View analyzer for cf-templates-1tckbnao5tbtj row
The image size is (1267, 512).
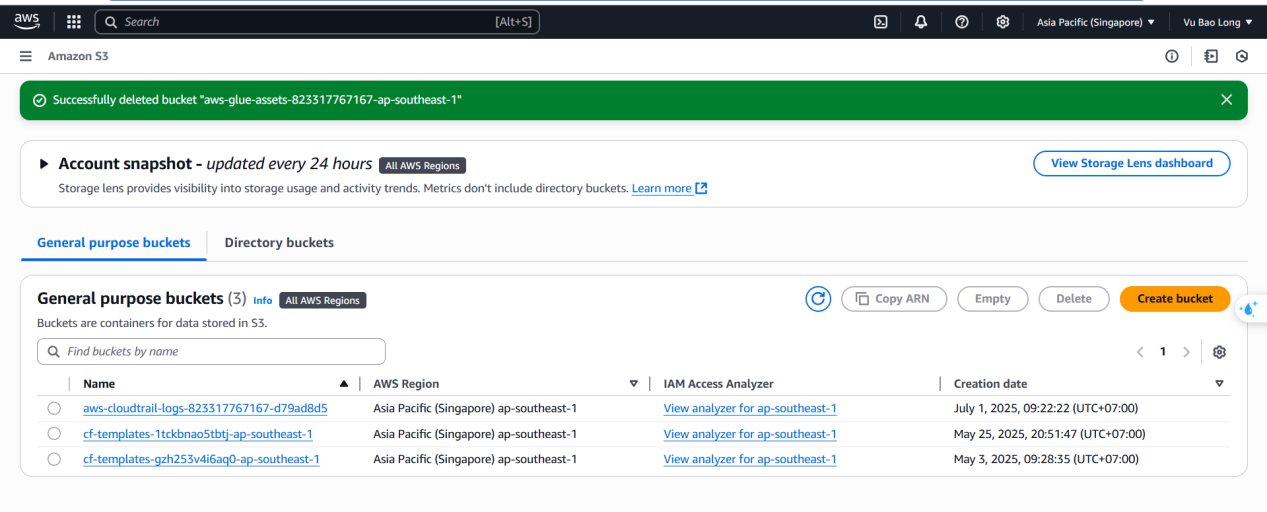(750, 434)
